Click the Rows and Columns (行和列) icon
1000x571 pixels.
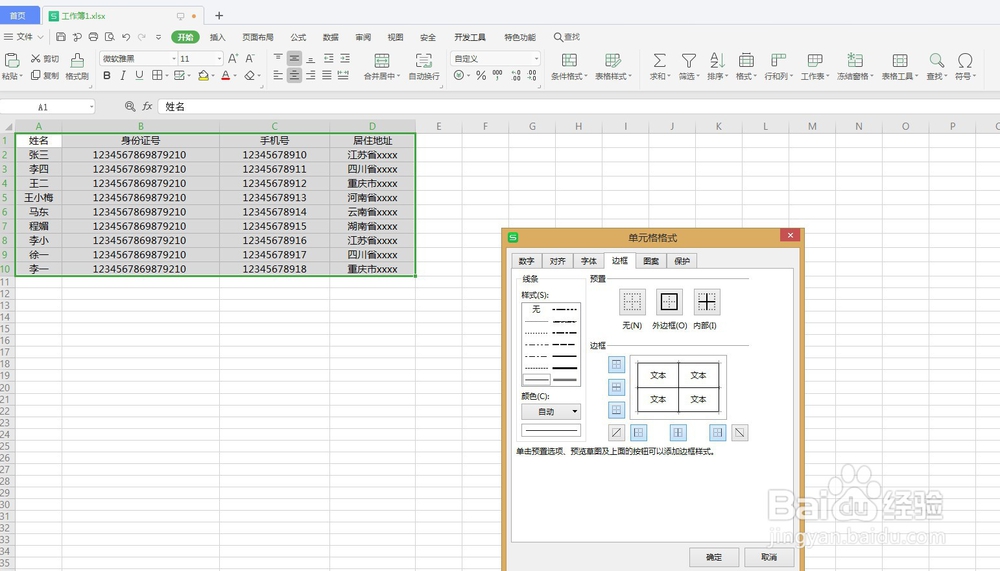778,61
